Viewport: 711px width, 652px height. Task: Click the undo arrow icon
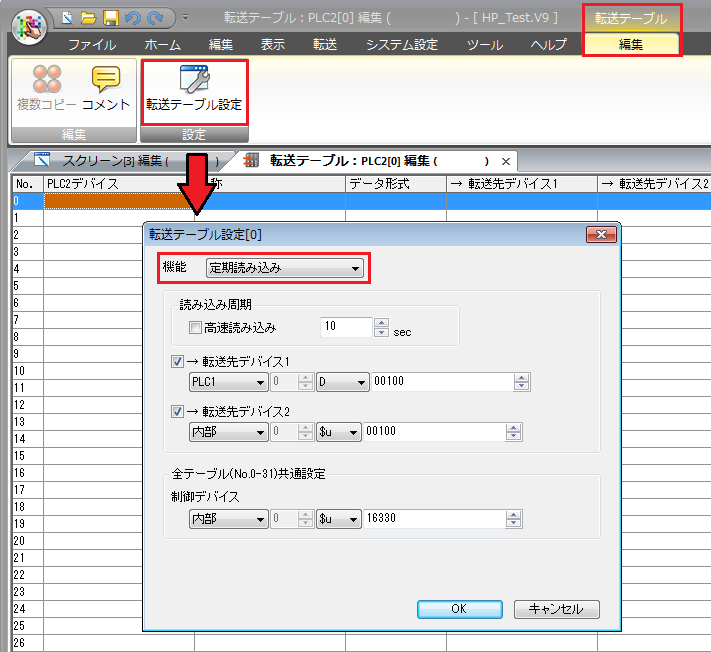132,18
